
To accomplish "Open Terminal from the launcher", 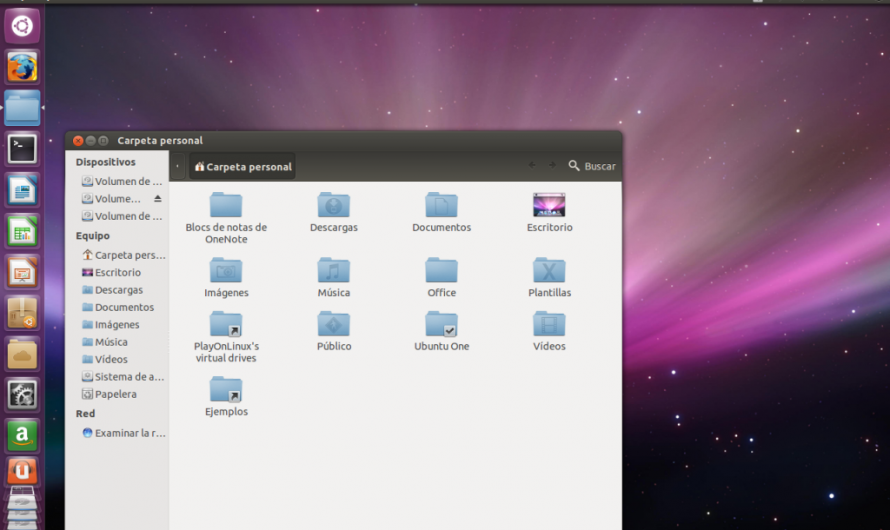I will tap(22, 149).
